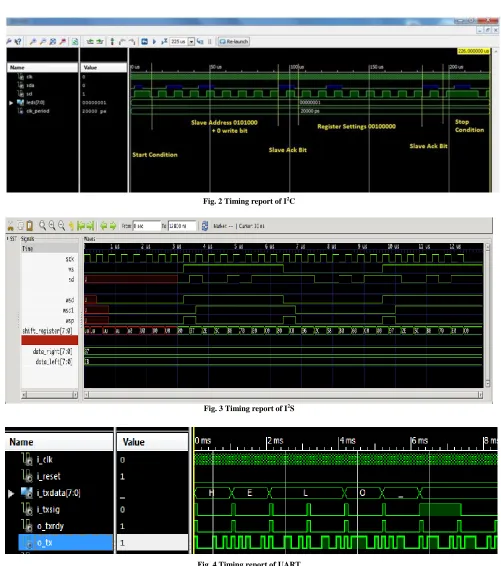Expand the leds[7:0] bus signal
This screenshot has height=566, width=501.
[x=11, y=103]
